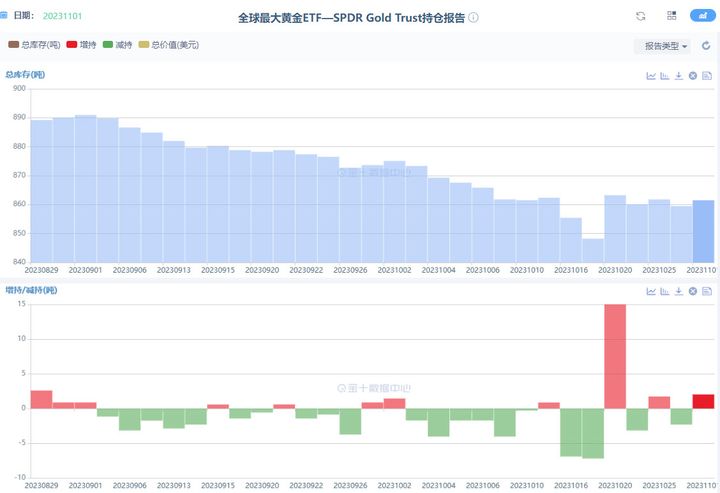
Task: Switch 总库存 chart to line view
Action: (x=651, y=76)
